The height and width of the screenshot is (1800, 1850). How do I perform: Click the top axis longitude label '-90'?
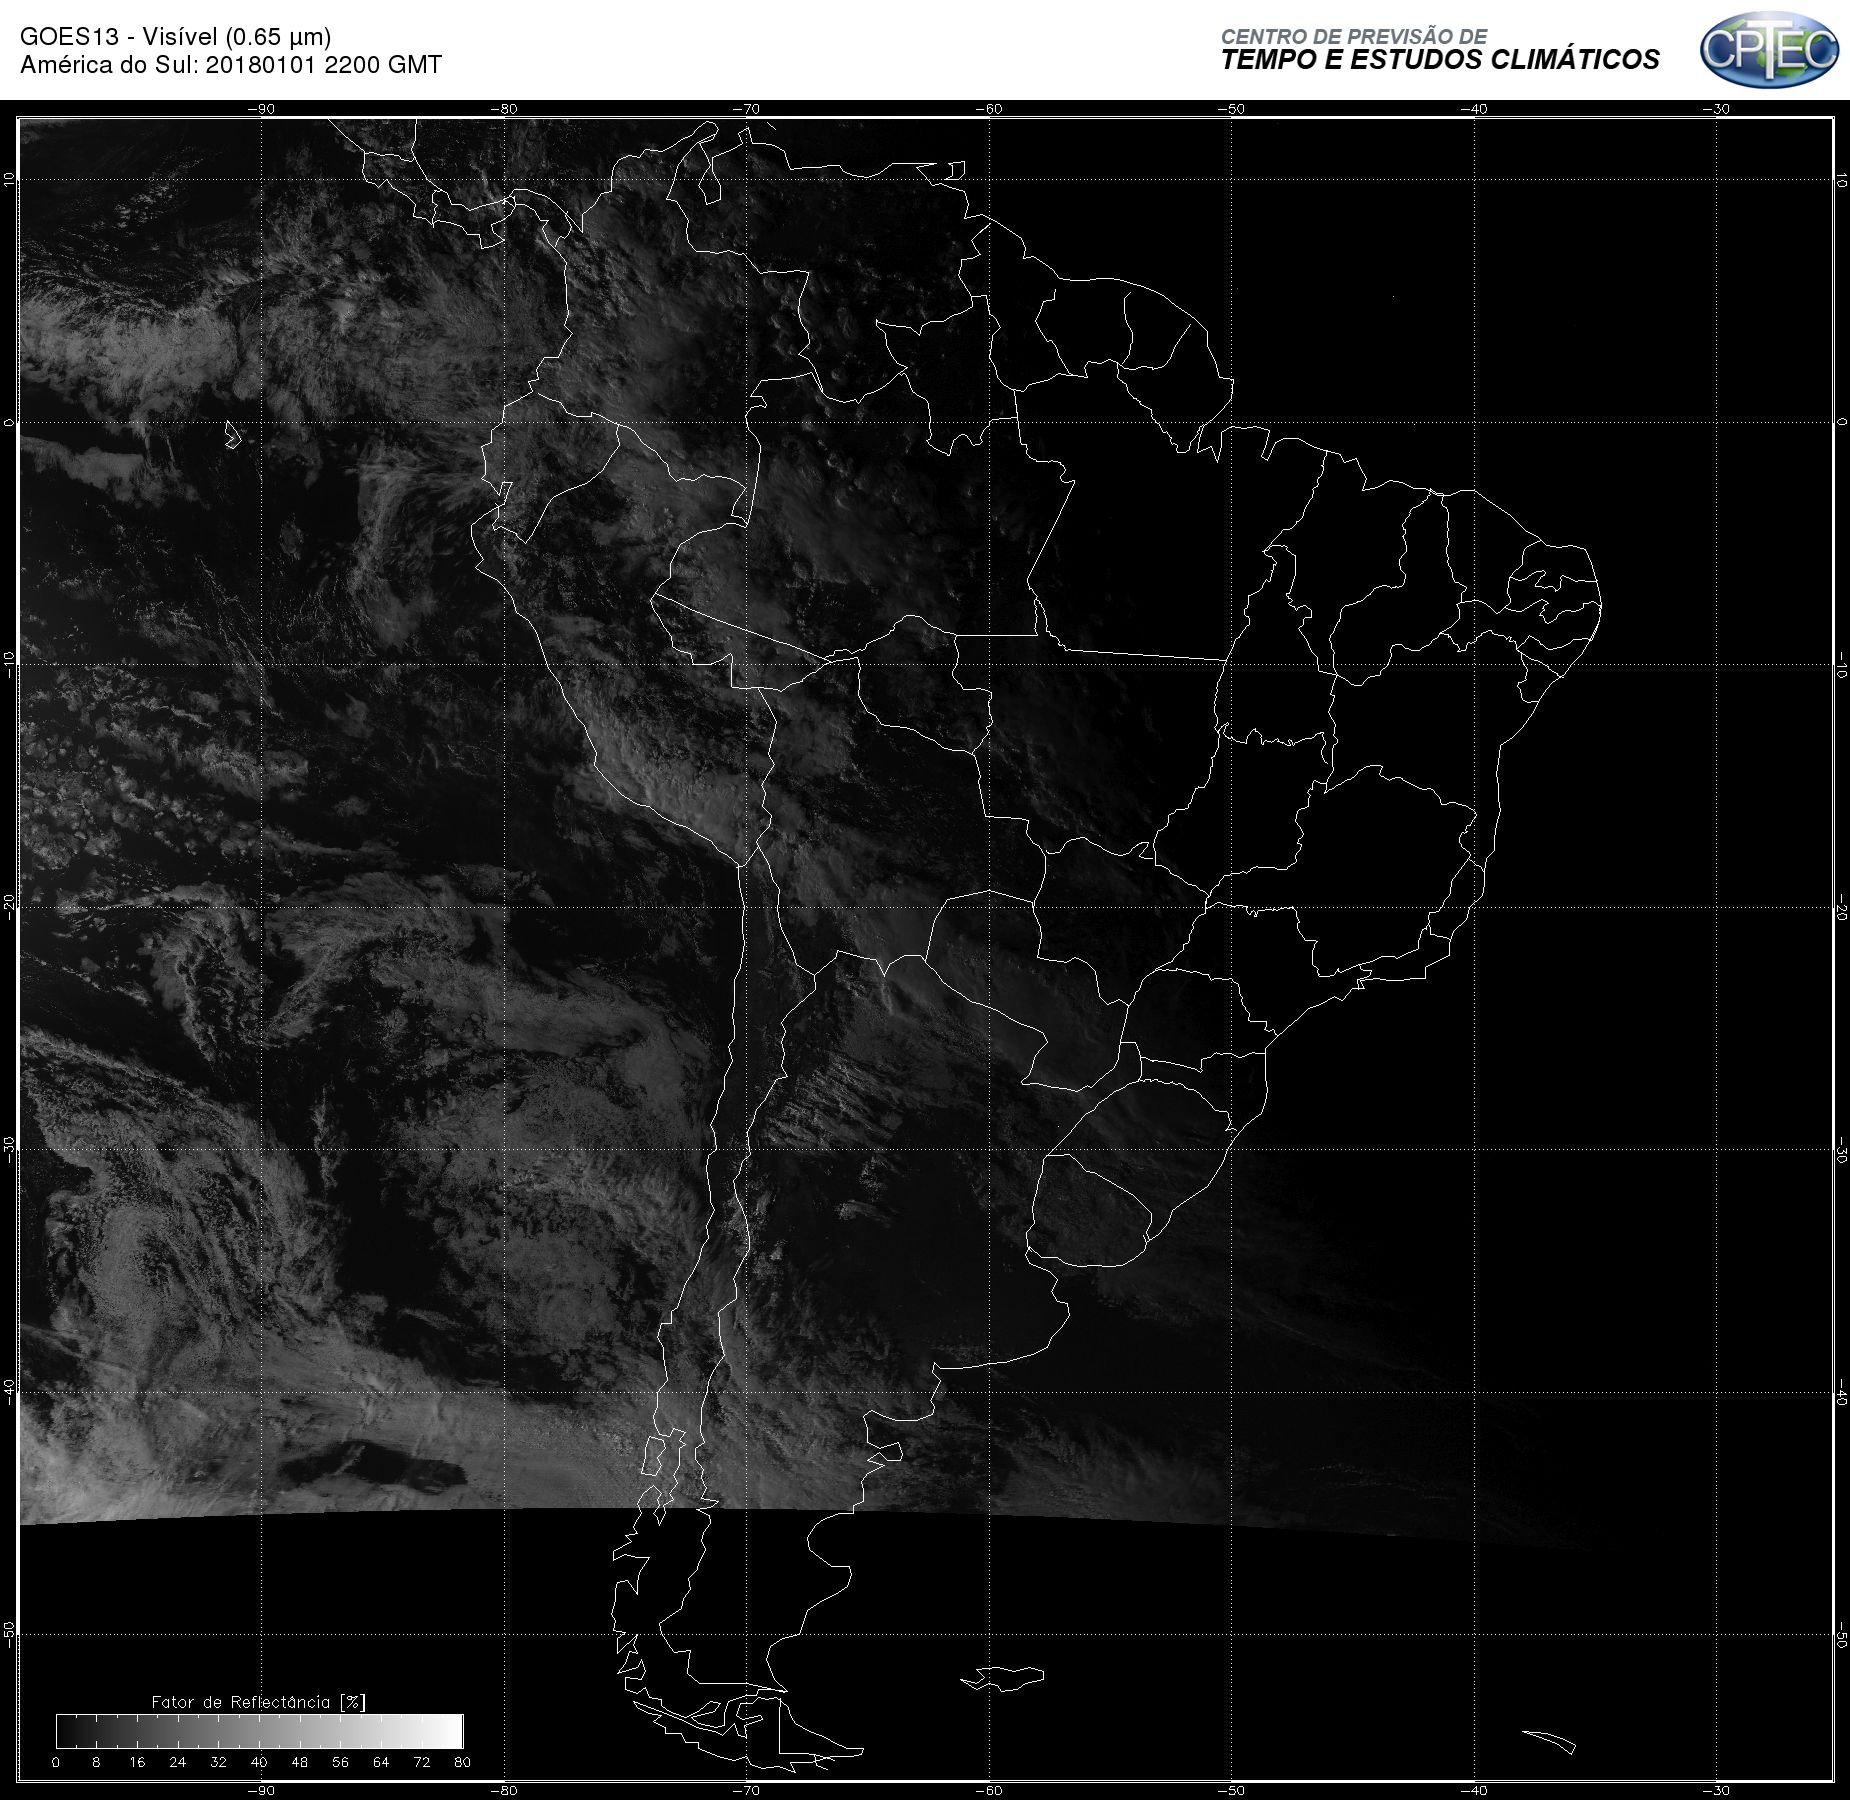pos(261,109)
